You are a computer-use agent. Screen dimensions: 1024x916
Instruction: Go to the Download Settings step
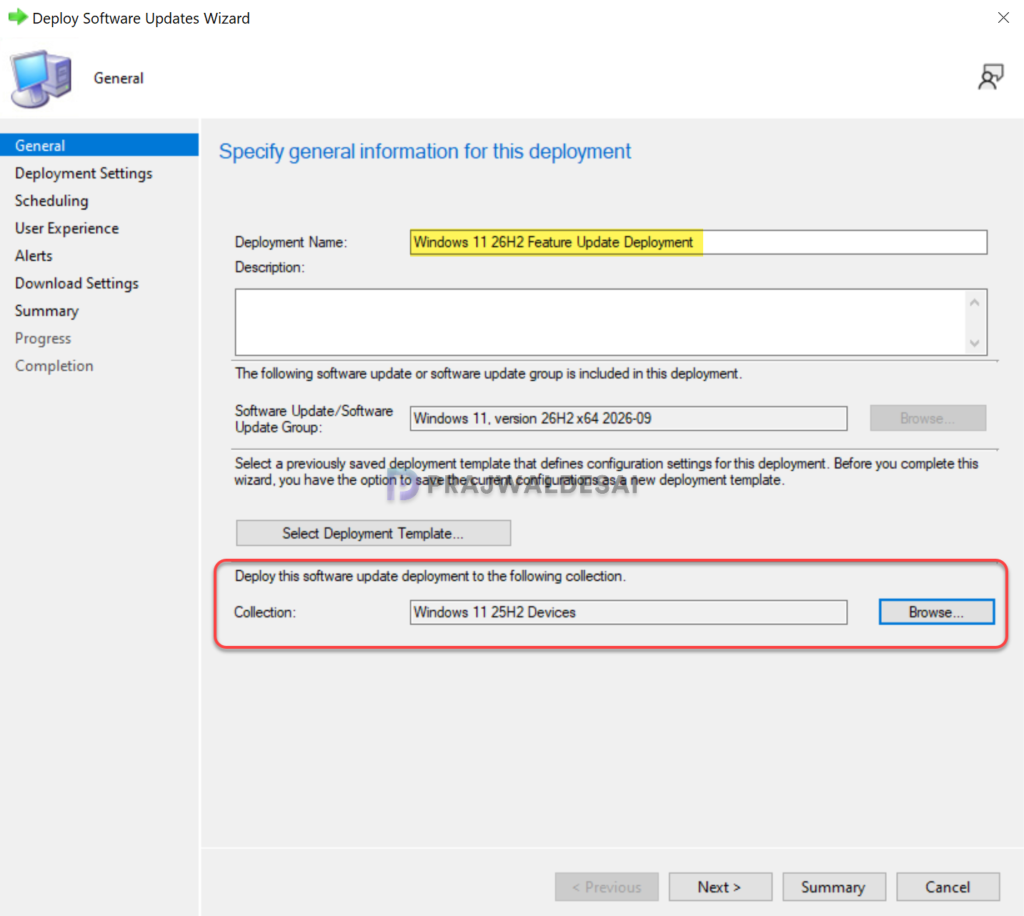pyautogui.click(x=76, y=283)
